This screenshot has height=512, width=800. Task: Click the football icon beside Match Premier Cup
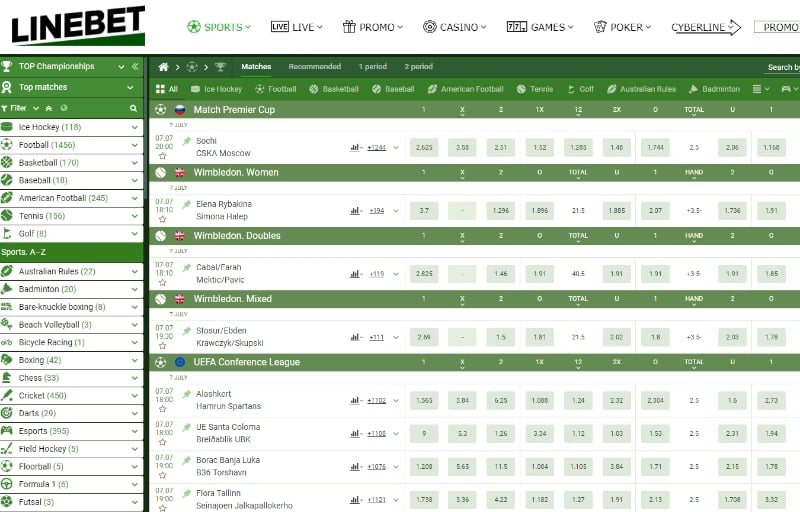click(161, 110)
